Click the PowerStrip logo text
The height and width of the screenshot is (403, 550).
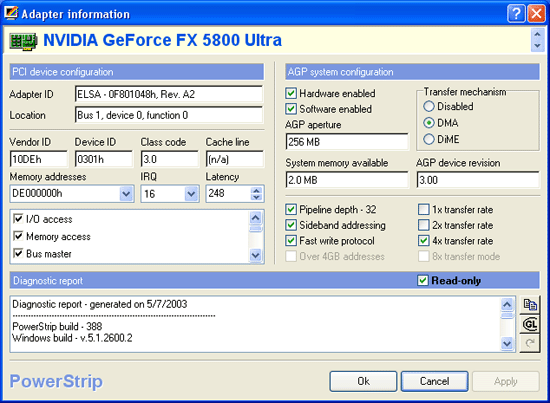click(56, 381)
